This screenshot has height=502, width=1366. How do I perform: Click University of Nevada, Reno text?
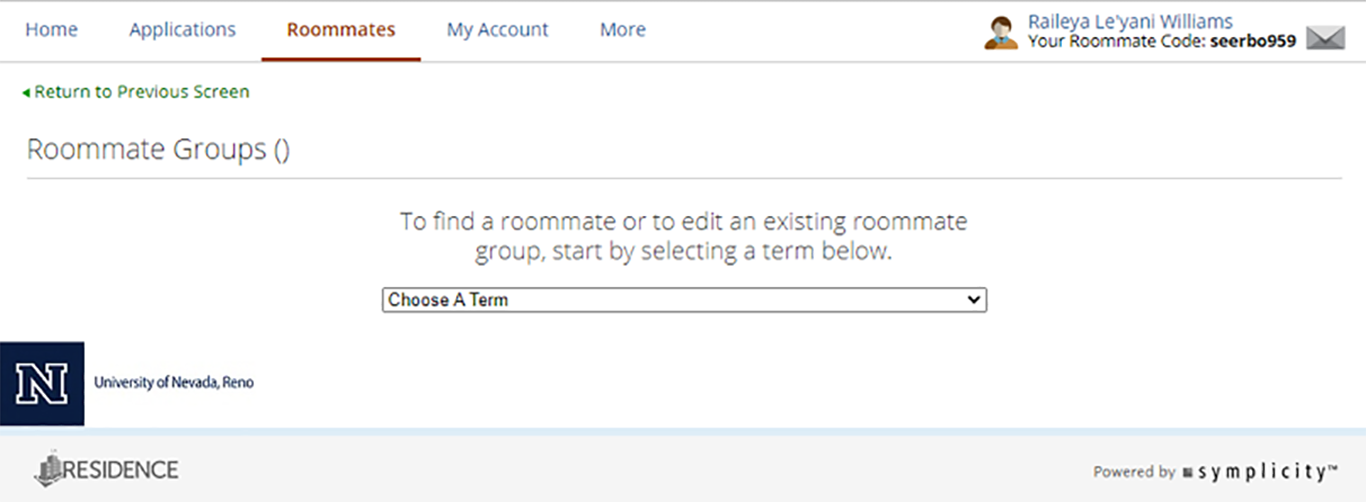(x=174, y=383)
